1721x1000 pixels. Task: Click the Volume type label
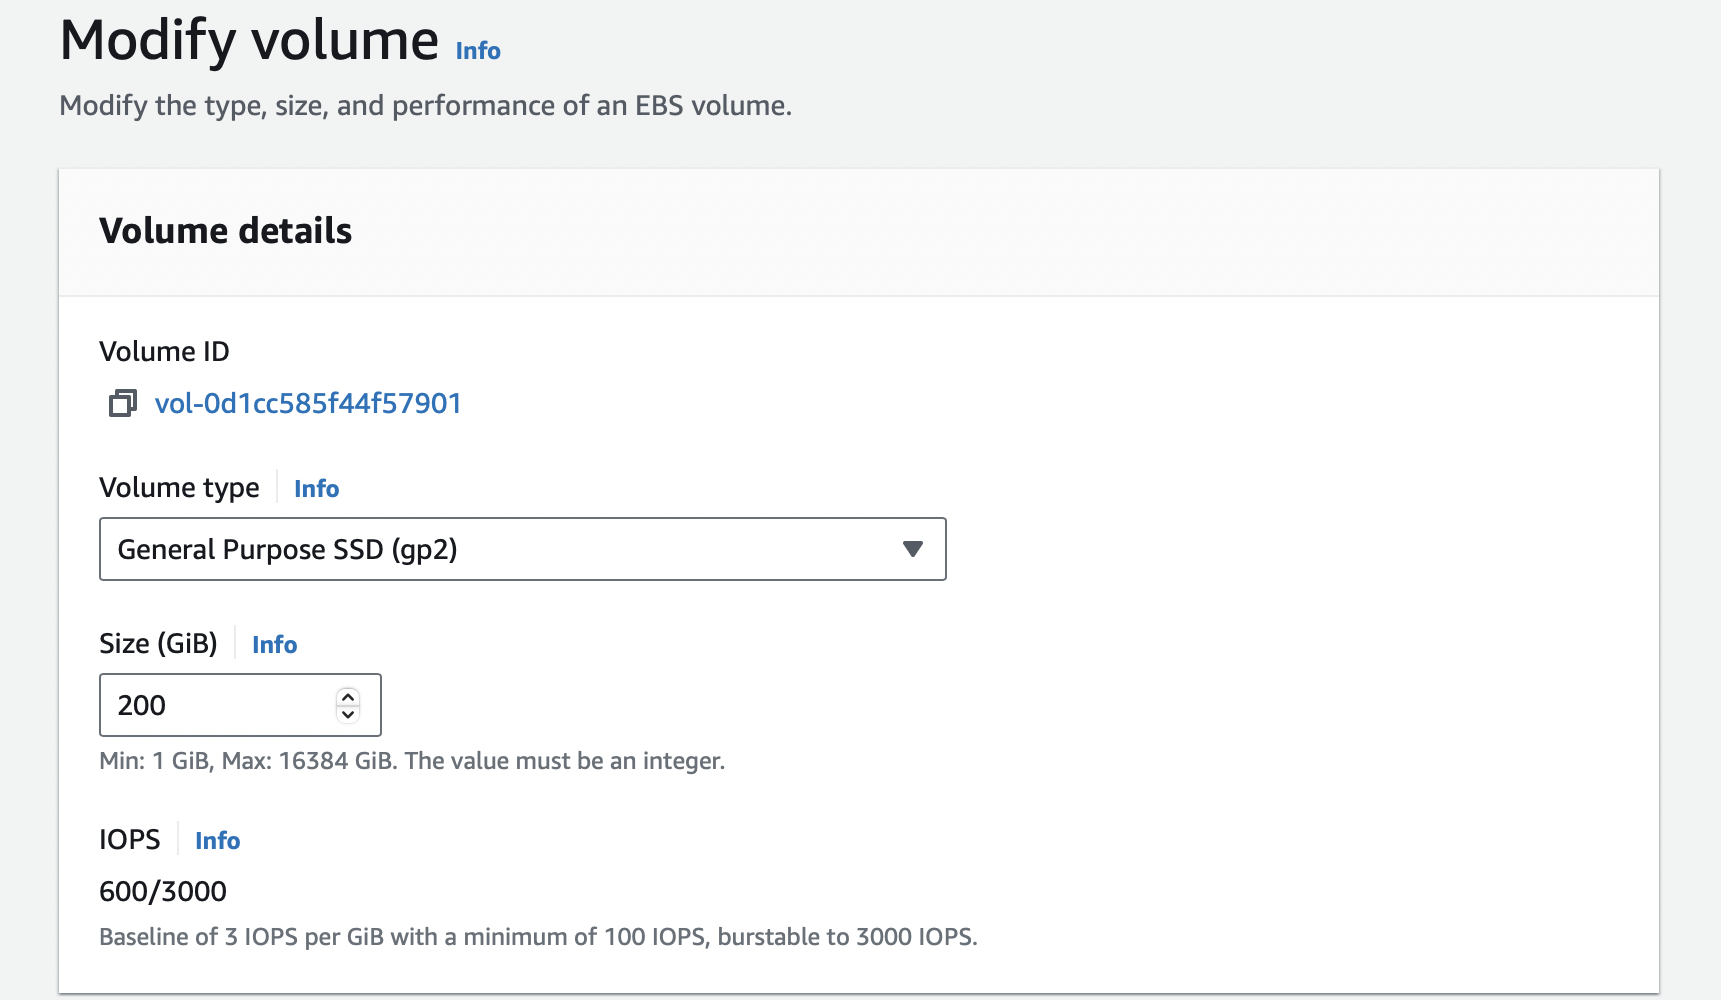(179, 488)
